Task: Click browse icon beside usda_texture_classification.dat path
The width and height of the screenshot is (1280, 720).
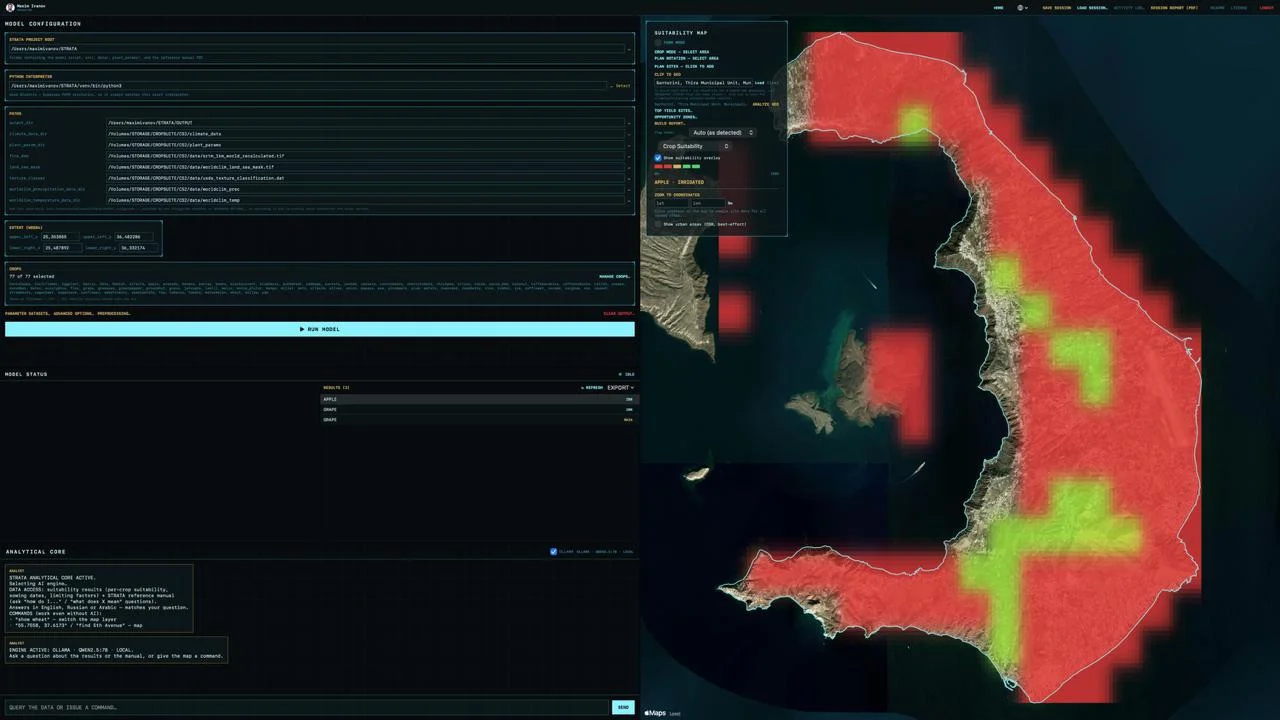Action: [x=629, y=178]
